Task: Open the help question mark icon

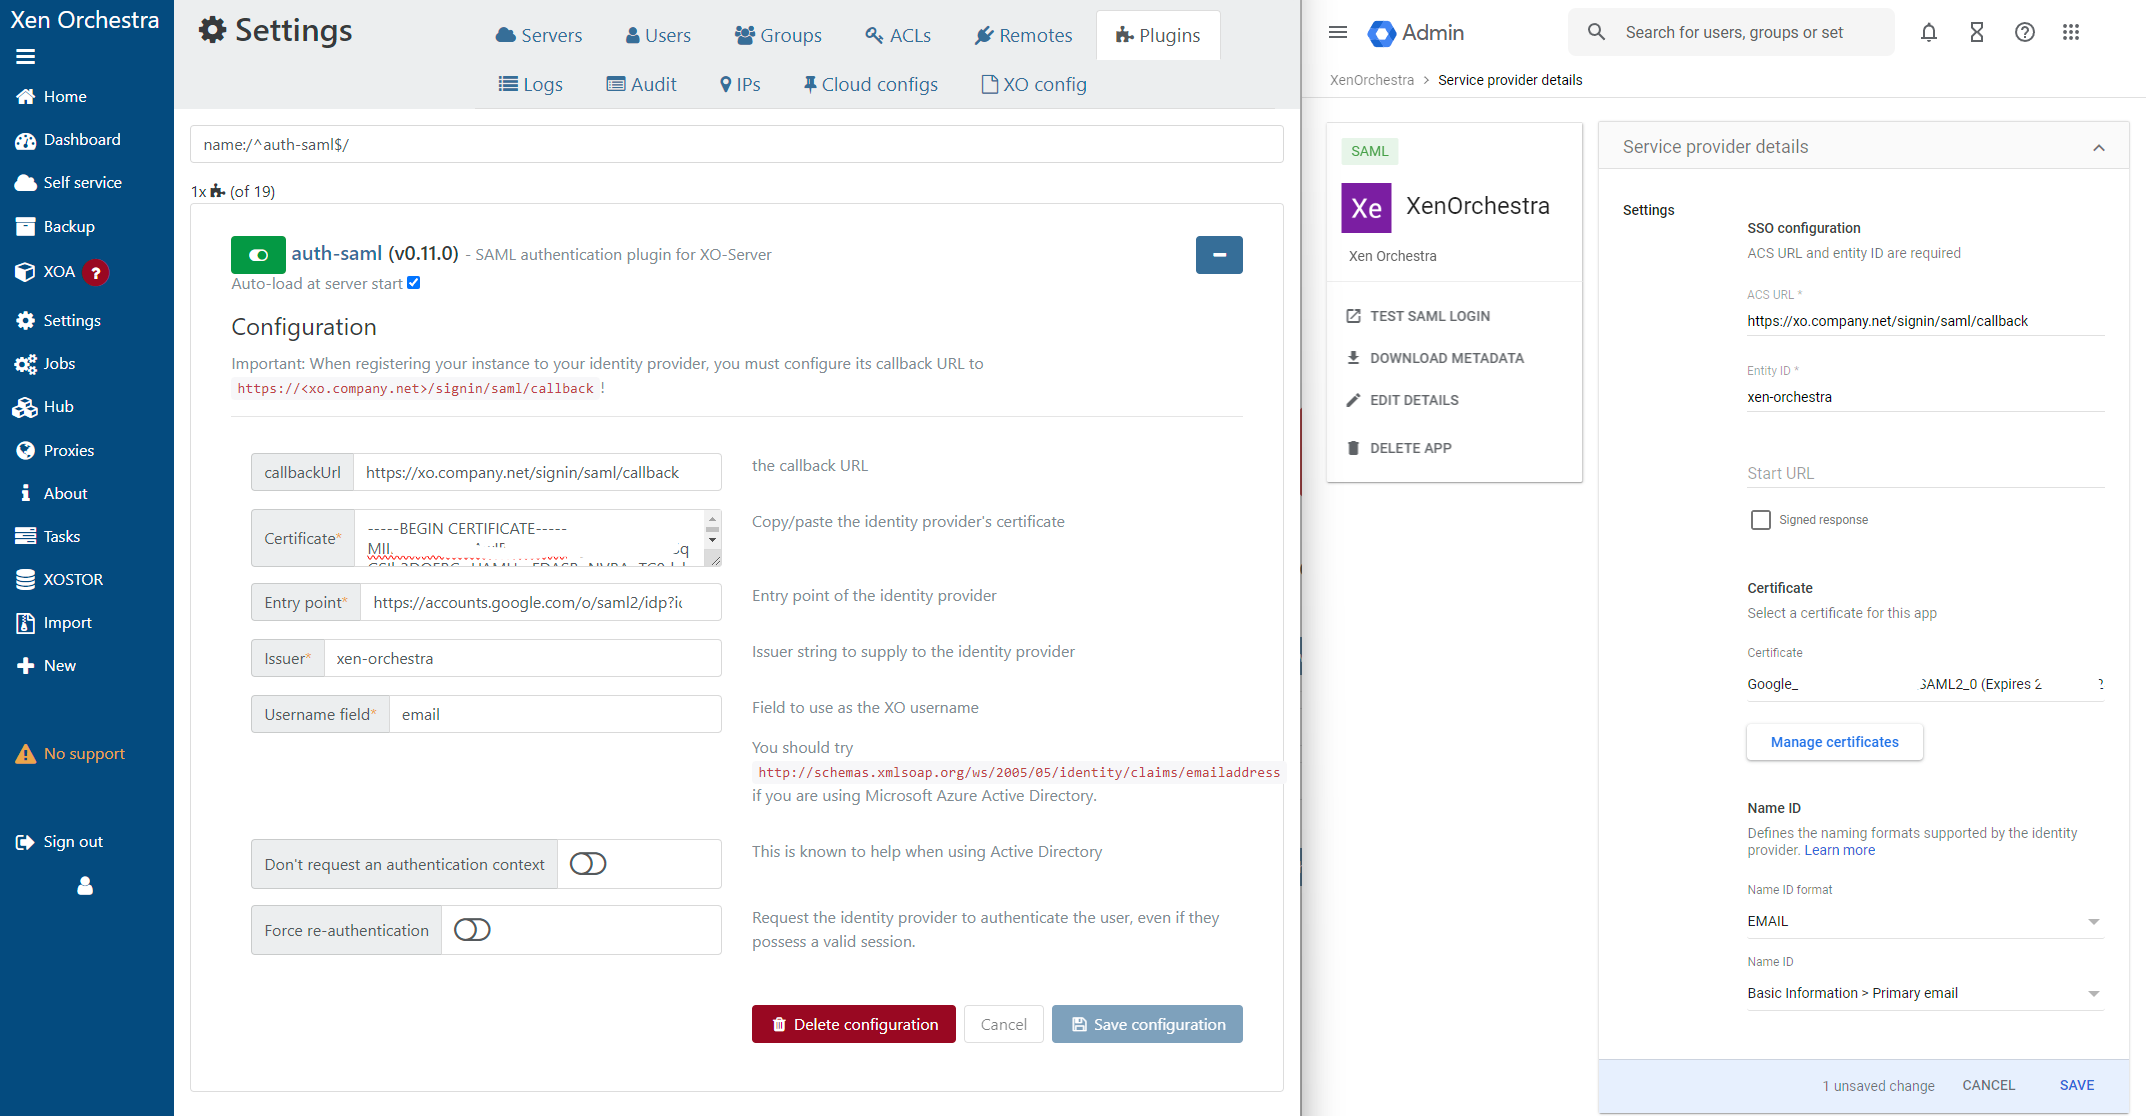Action: 2025,33
